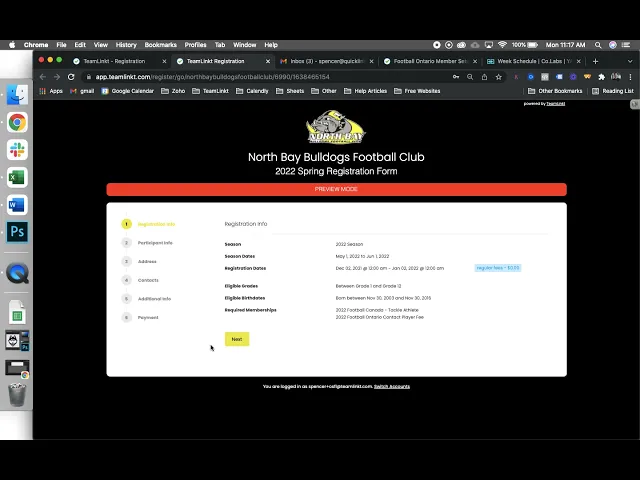Expand the Other bookmarks folder
The image size is (640, 480).
pos(324,91)
